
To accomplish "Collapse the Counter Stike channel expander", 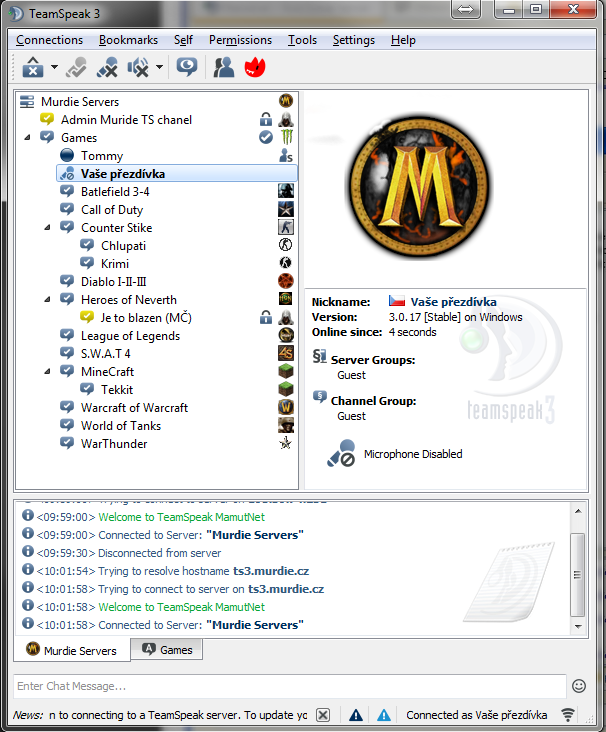I will [48, 228].
